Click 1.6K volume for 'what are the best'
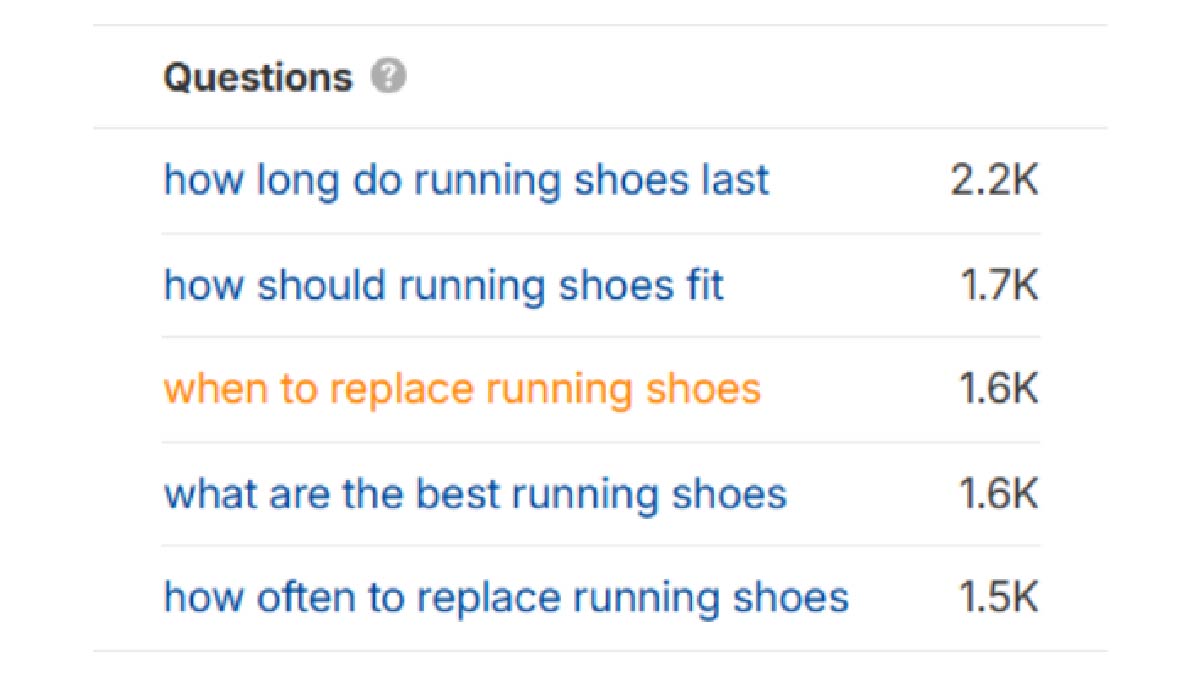 pos(999,494)
